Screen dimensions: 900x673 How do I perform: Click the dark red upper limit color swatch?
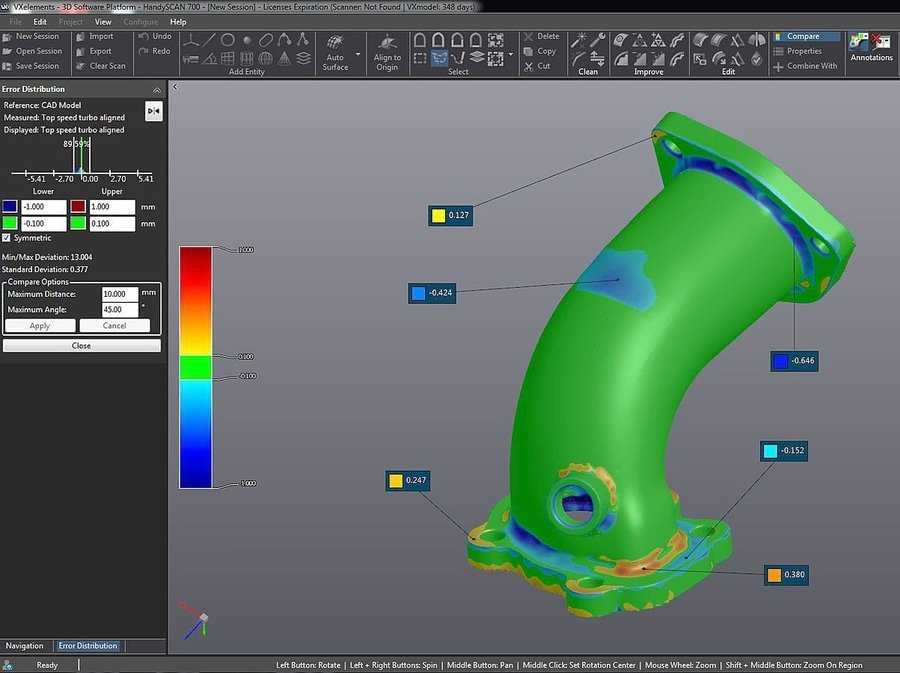(78, 207)
